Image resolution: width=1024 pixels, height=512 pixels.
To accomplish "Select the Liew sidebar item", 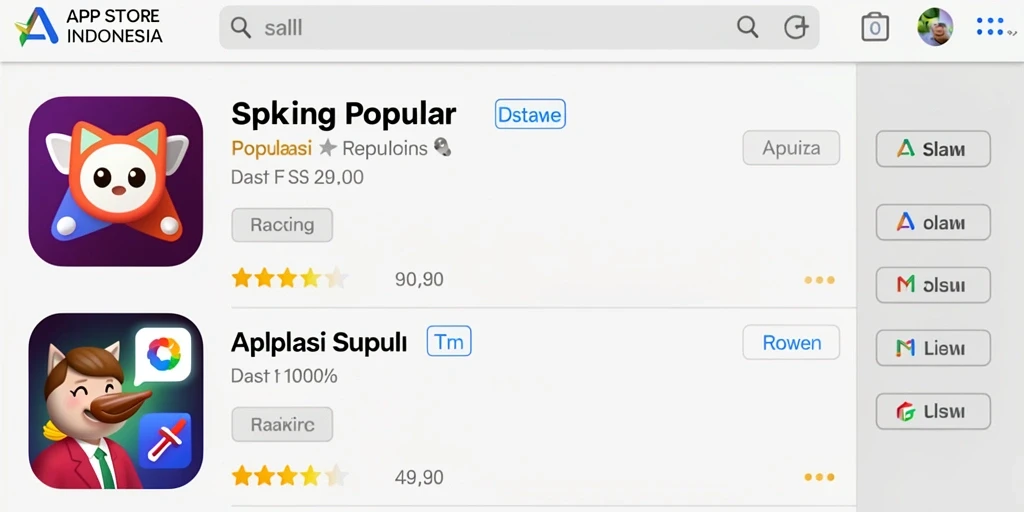I will click(933, 347).
